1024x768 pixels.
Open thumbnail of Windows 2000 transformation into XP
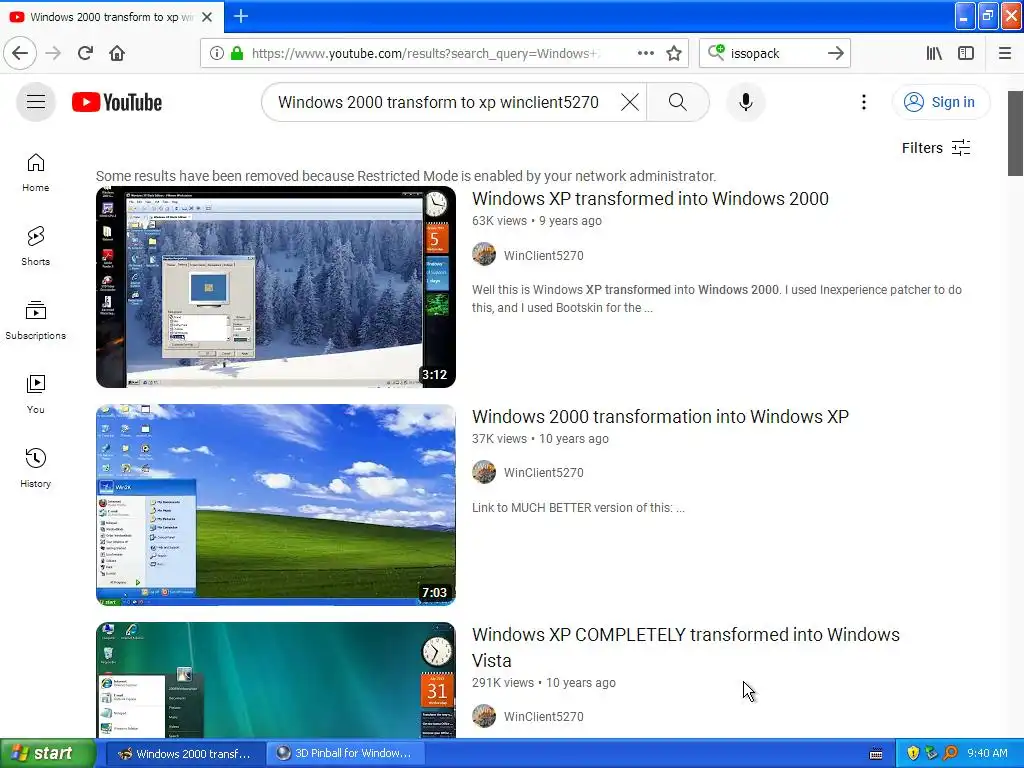(276, 505)
